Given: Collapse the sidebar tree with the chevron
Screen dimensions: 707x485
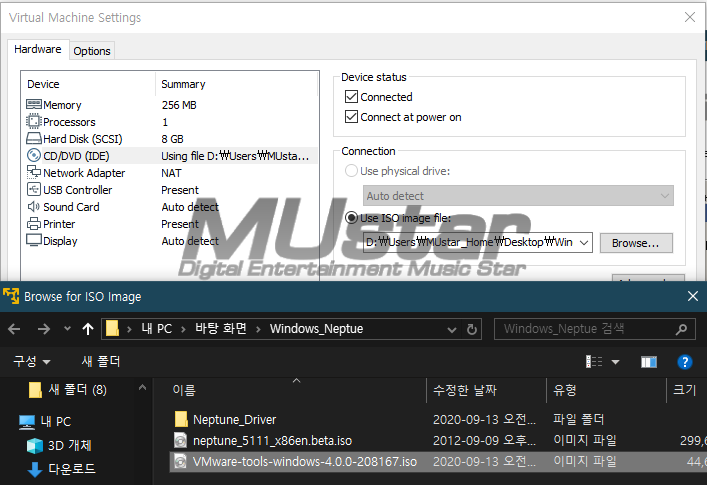Looking at the screenshot, I should [142, 388].
